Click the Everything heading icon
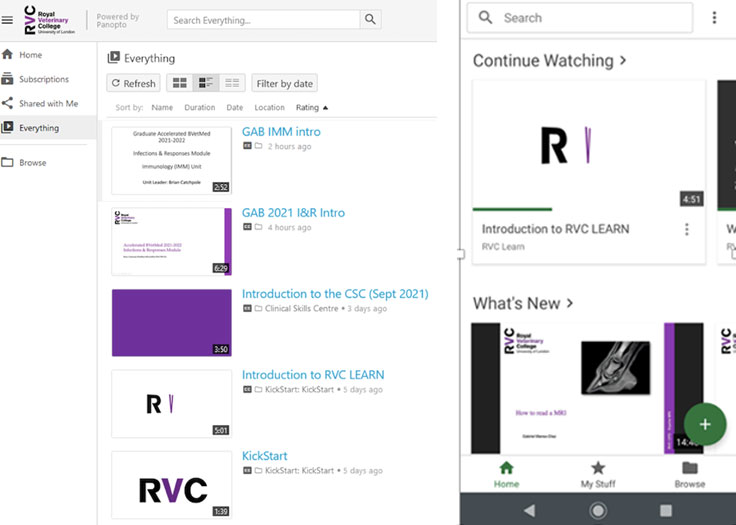736x525 pixels. pyautogui.click(x=114, y=58)
